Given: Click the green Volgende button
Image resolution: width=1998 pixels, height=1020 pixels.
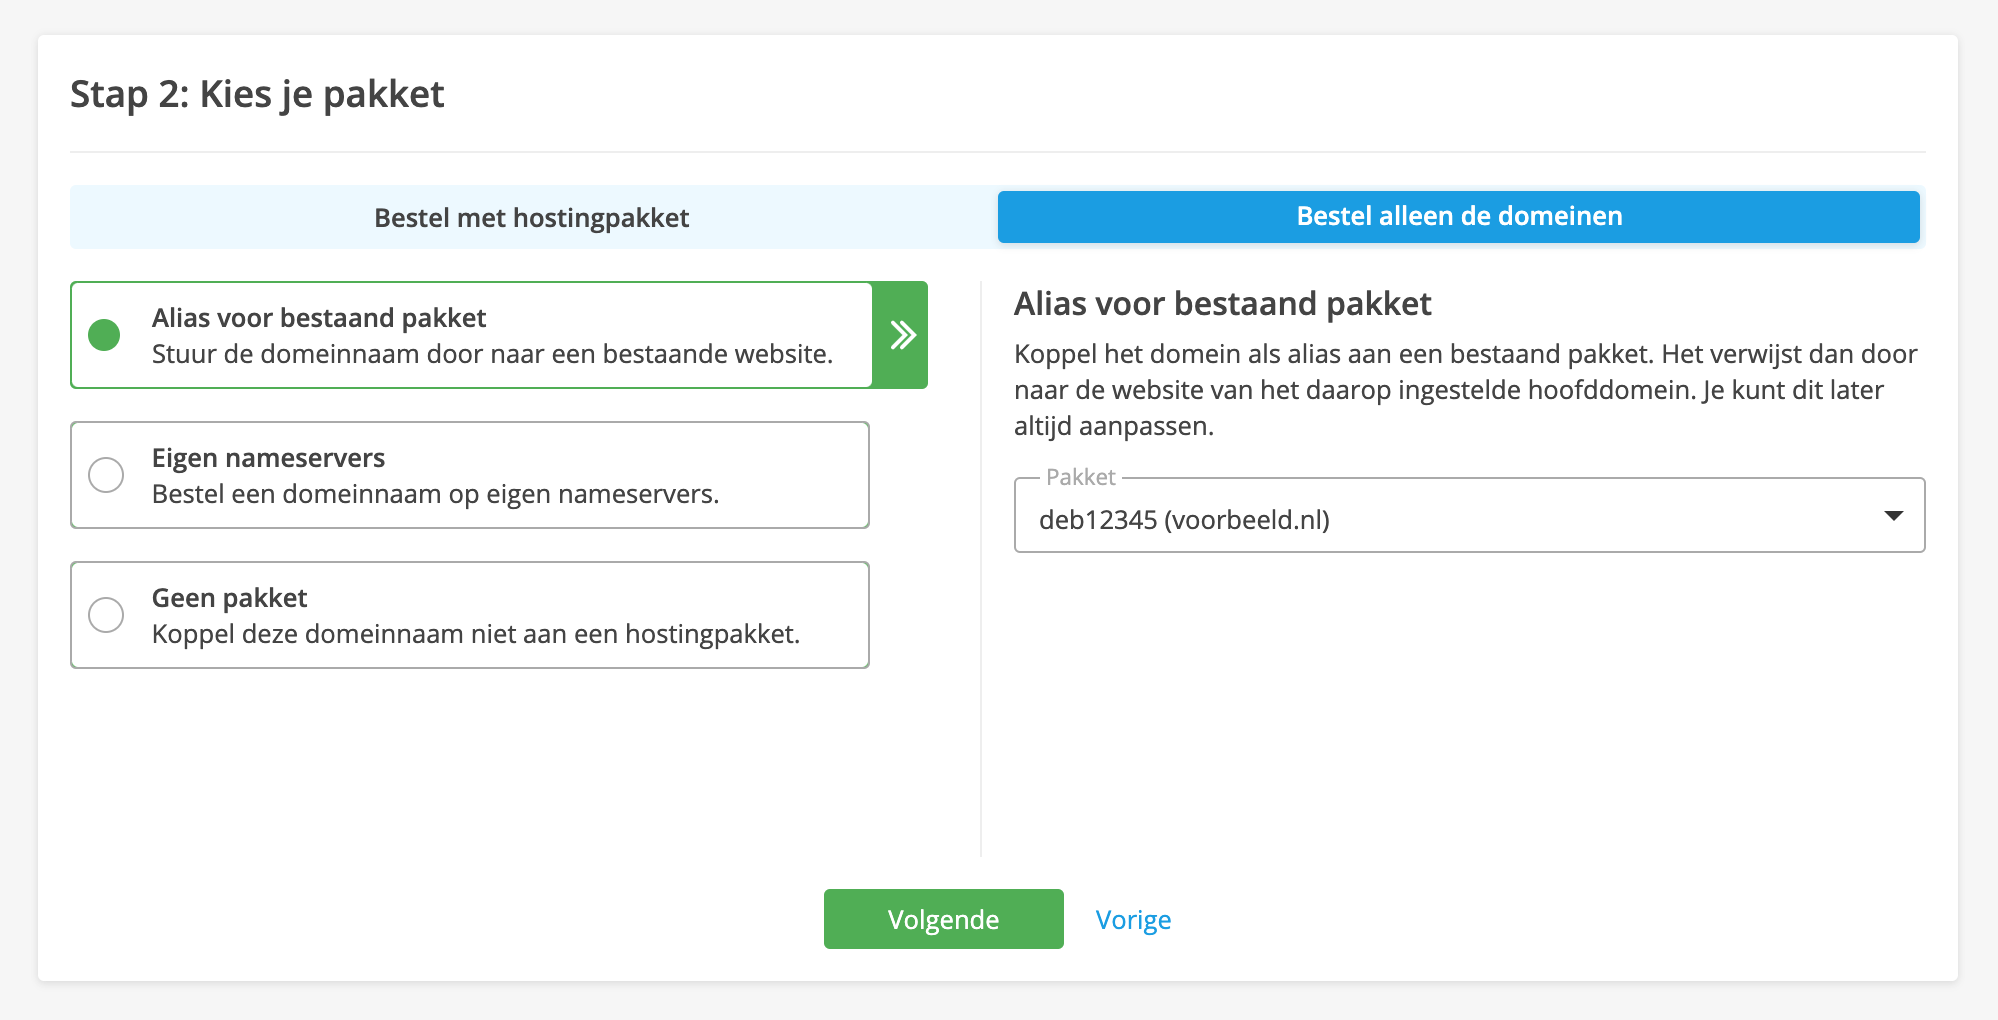Looking at the screenshot, I should pos(944,919).
